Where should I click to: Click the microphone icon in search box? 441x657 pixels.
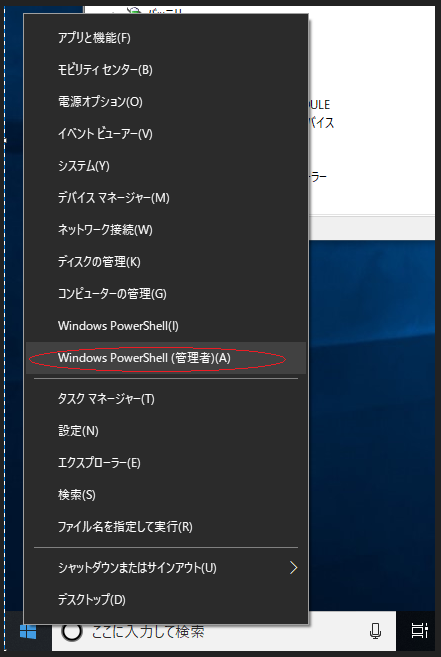click(x=376, y=631)
